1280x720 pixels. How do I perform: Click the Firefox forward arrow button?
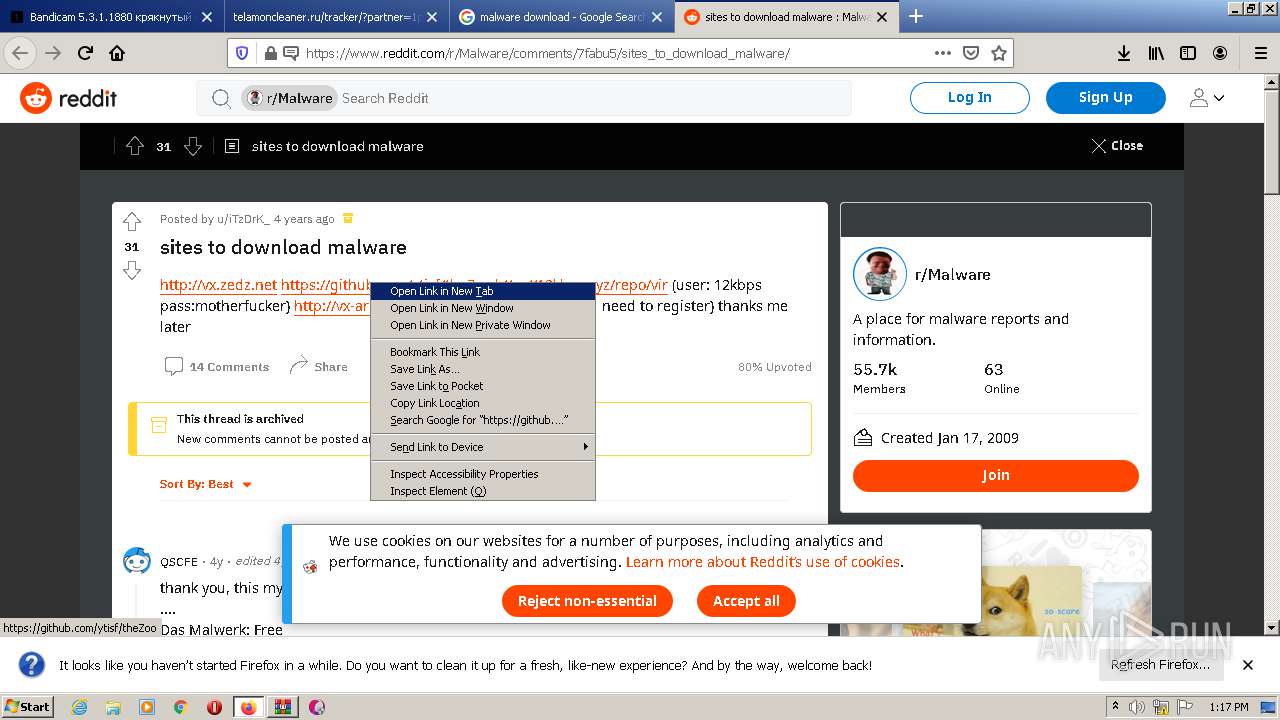pyautogui.click(x=52, y=53)
